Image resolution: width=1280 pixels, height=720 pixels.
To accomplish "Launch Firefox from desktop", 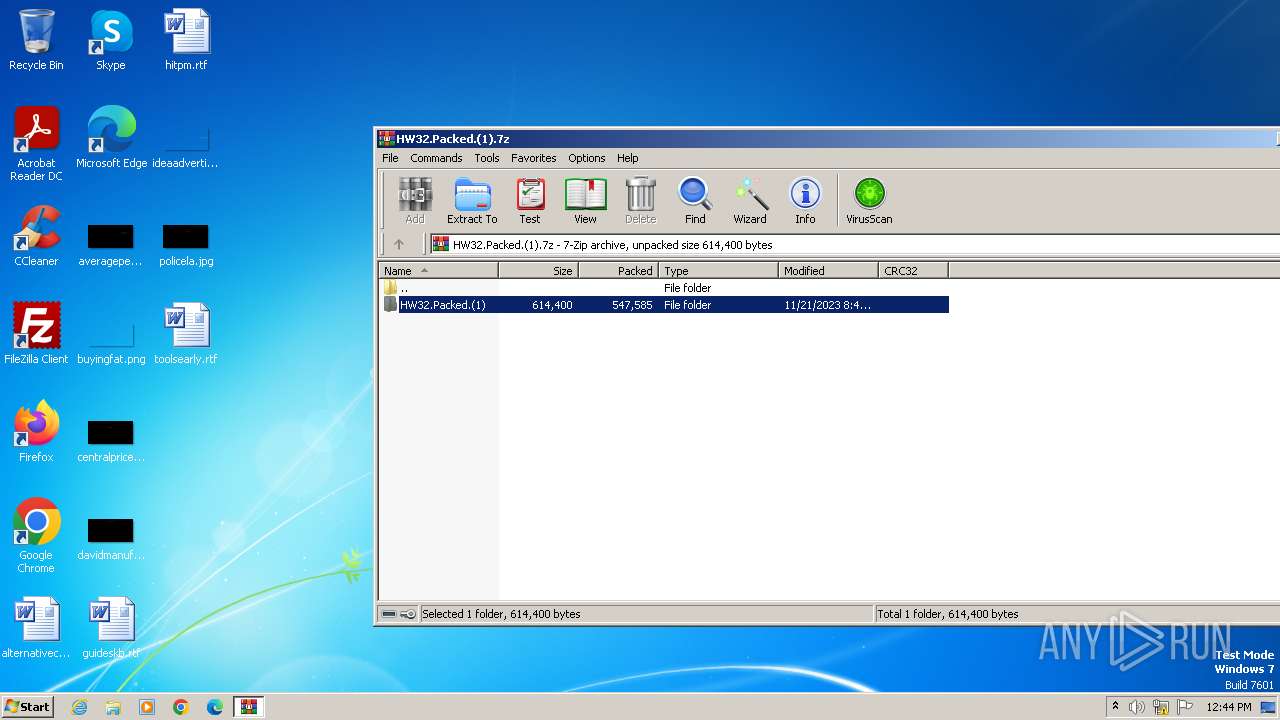I will point(36,432).
